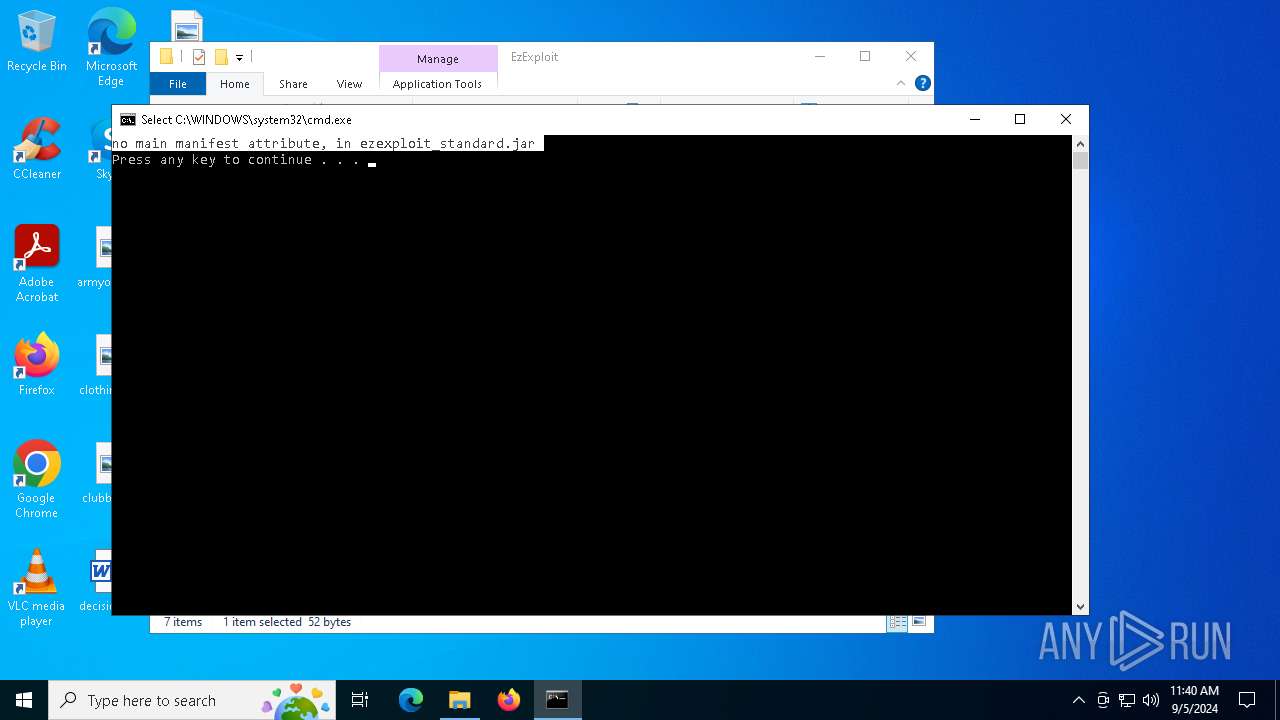Minimize the EzExploit Explorer window
Viewport: 1280px width, 720px height.
(820, 57)
